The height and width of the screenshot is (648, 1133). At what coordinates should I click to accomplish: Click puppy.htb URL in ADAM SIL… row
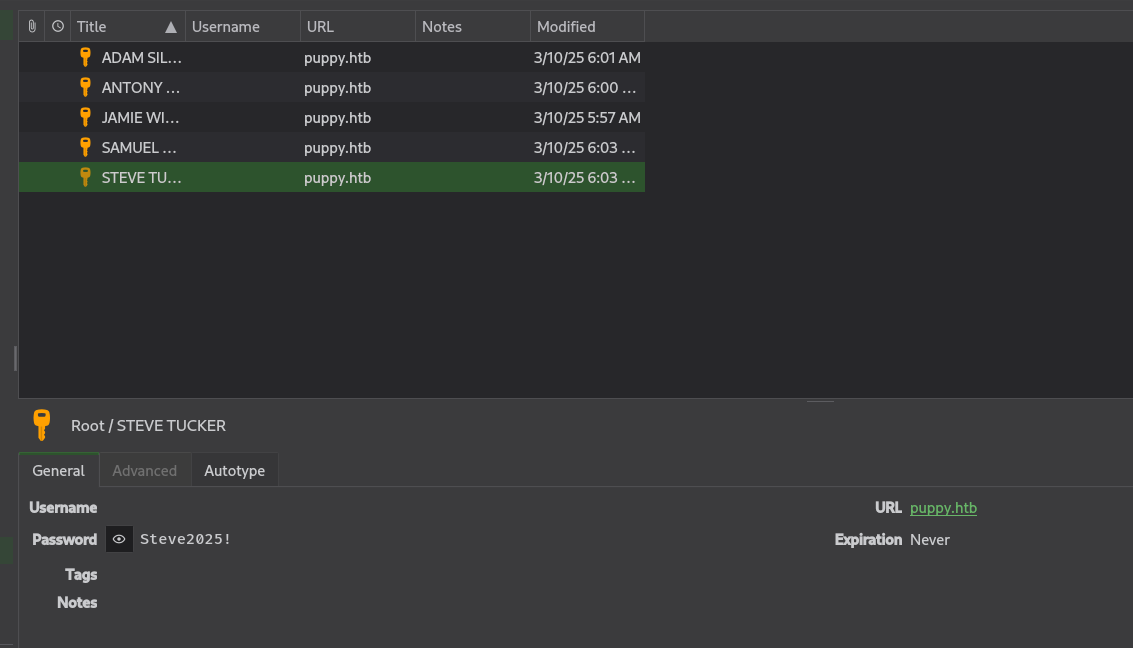pyautogui.click(x=337, y=58)
